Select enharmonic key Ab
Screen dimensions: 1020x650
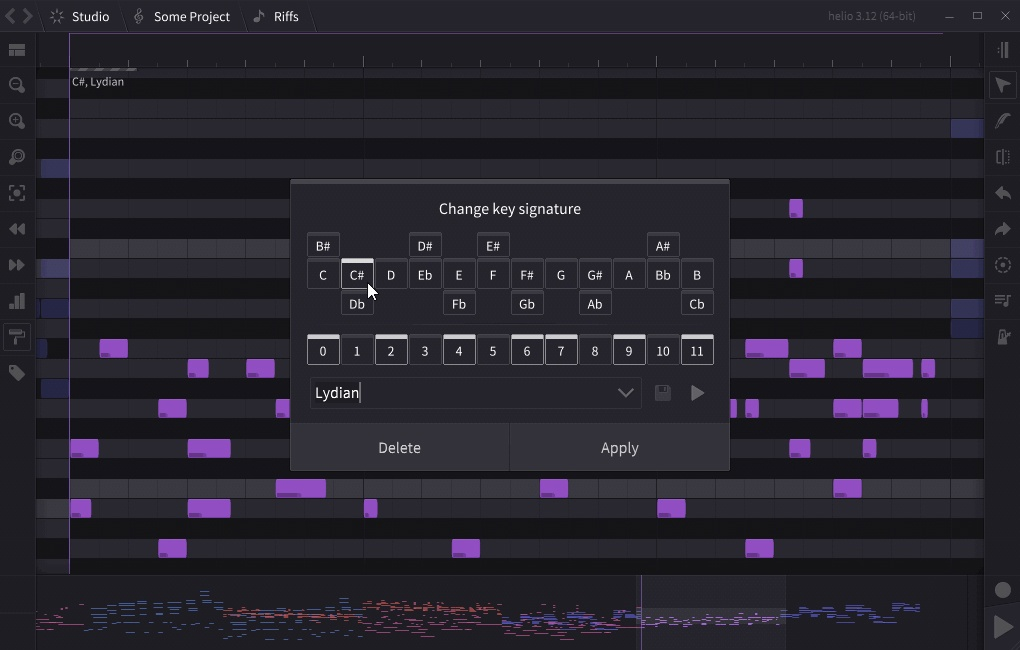click(x=595, y=303)
